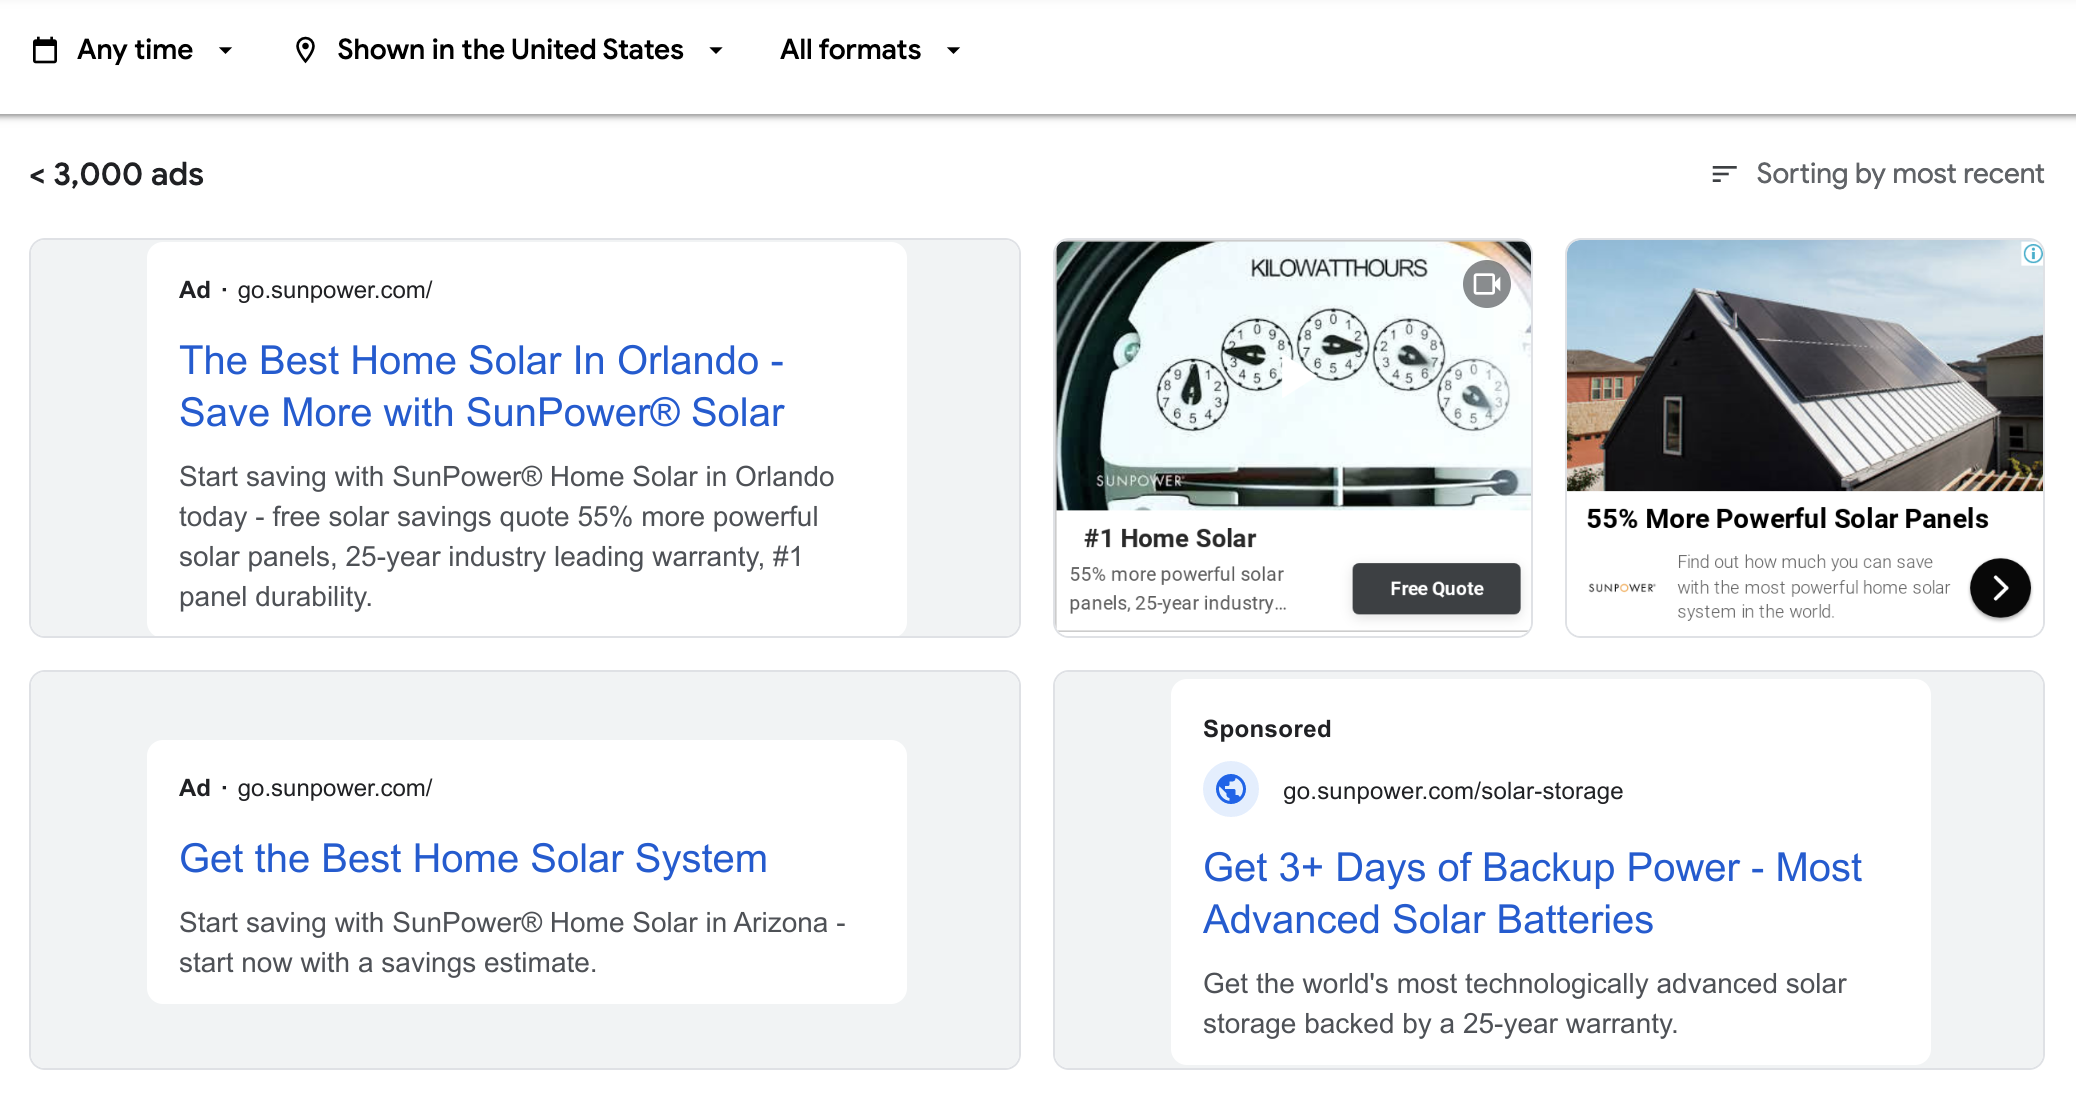
Task: Change the Sorting by most recent option
Action: point(1899,173)
